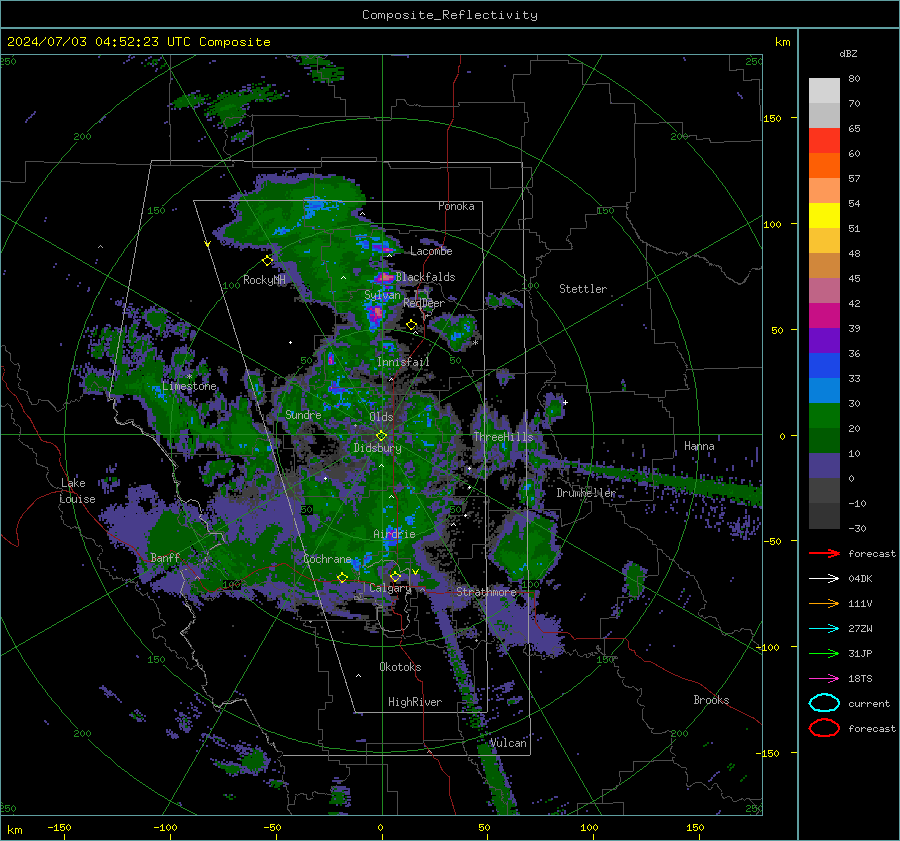Click the 100 tick label on right axis
This screenshot has height=841, width=900.
point(773,224)
